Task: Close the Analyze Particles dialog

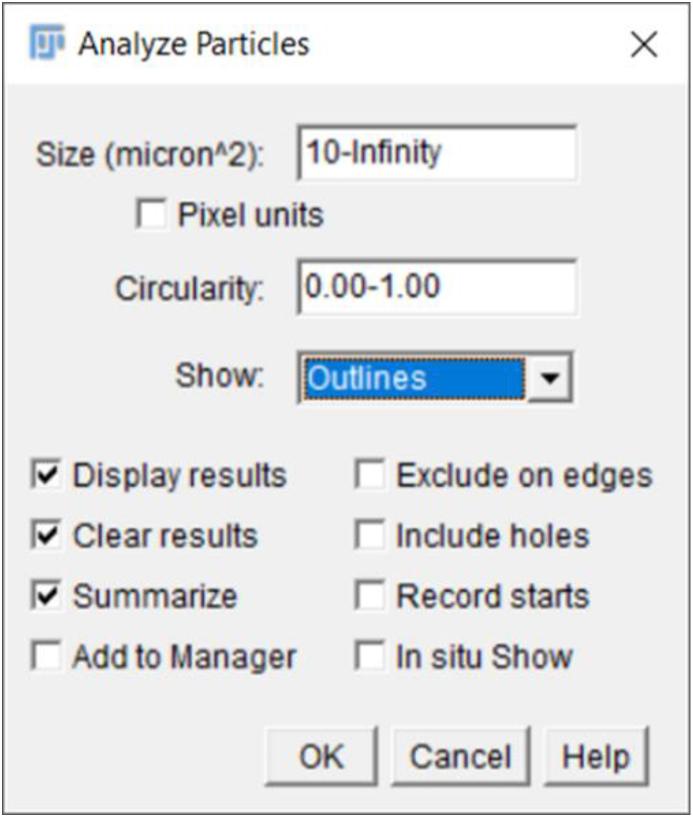Action: (644, 44)
